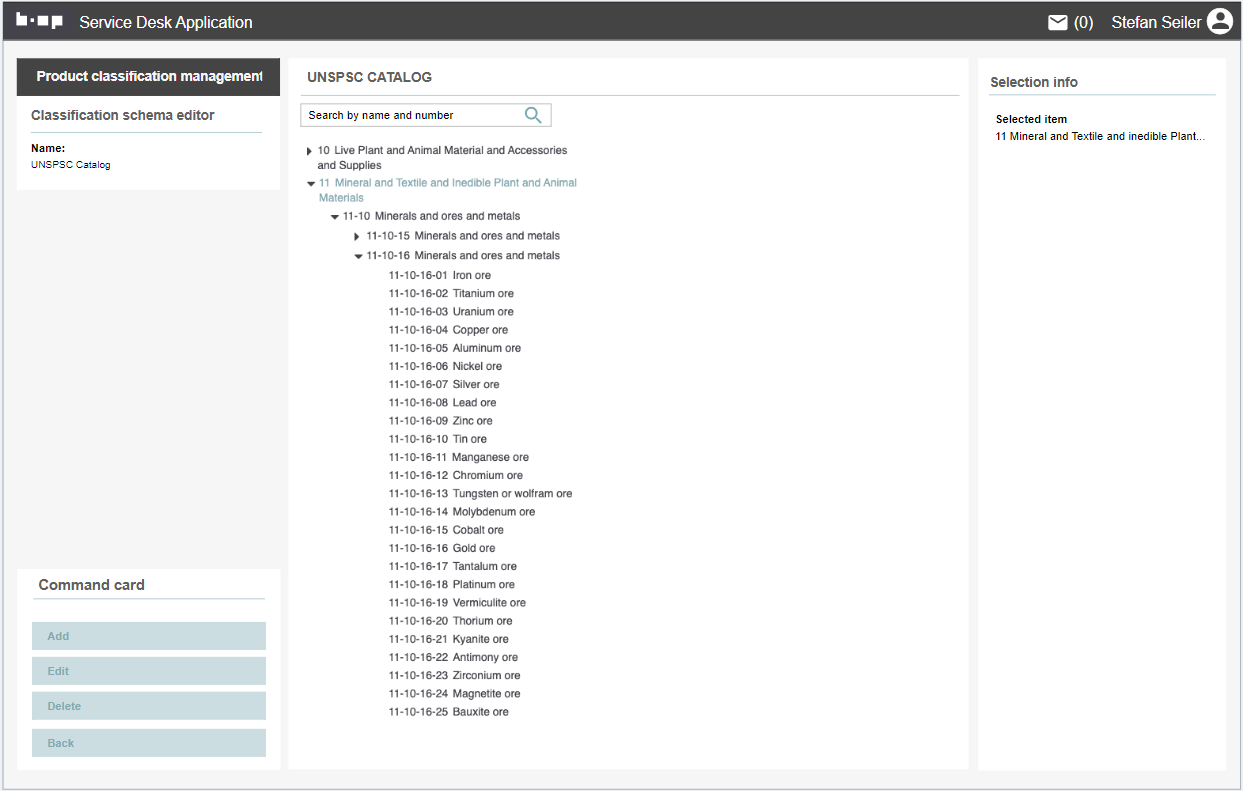1243x791 pixels.
Task: Click the Add command button
Action: point(148,636)
